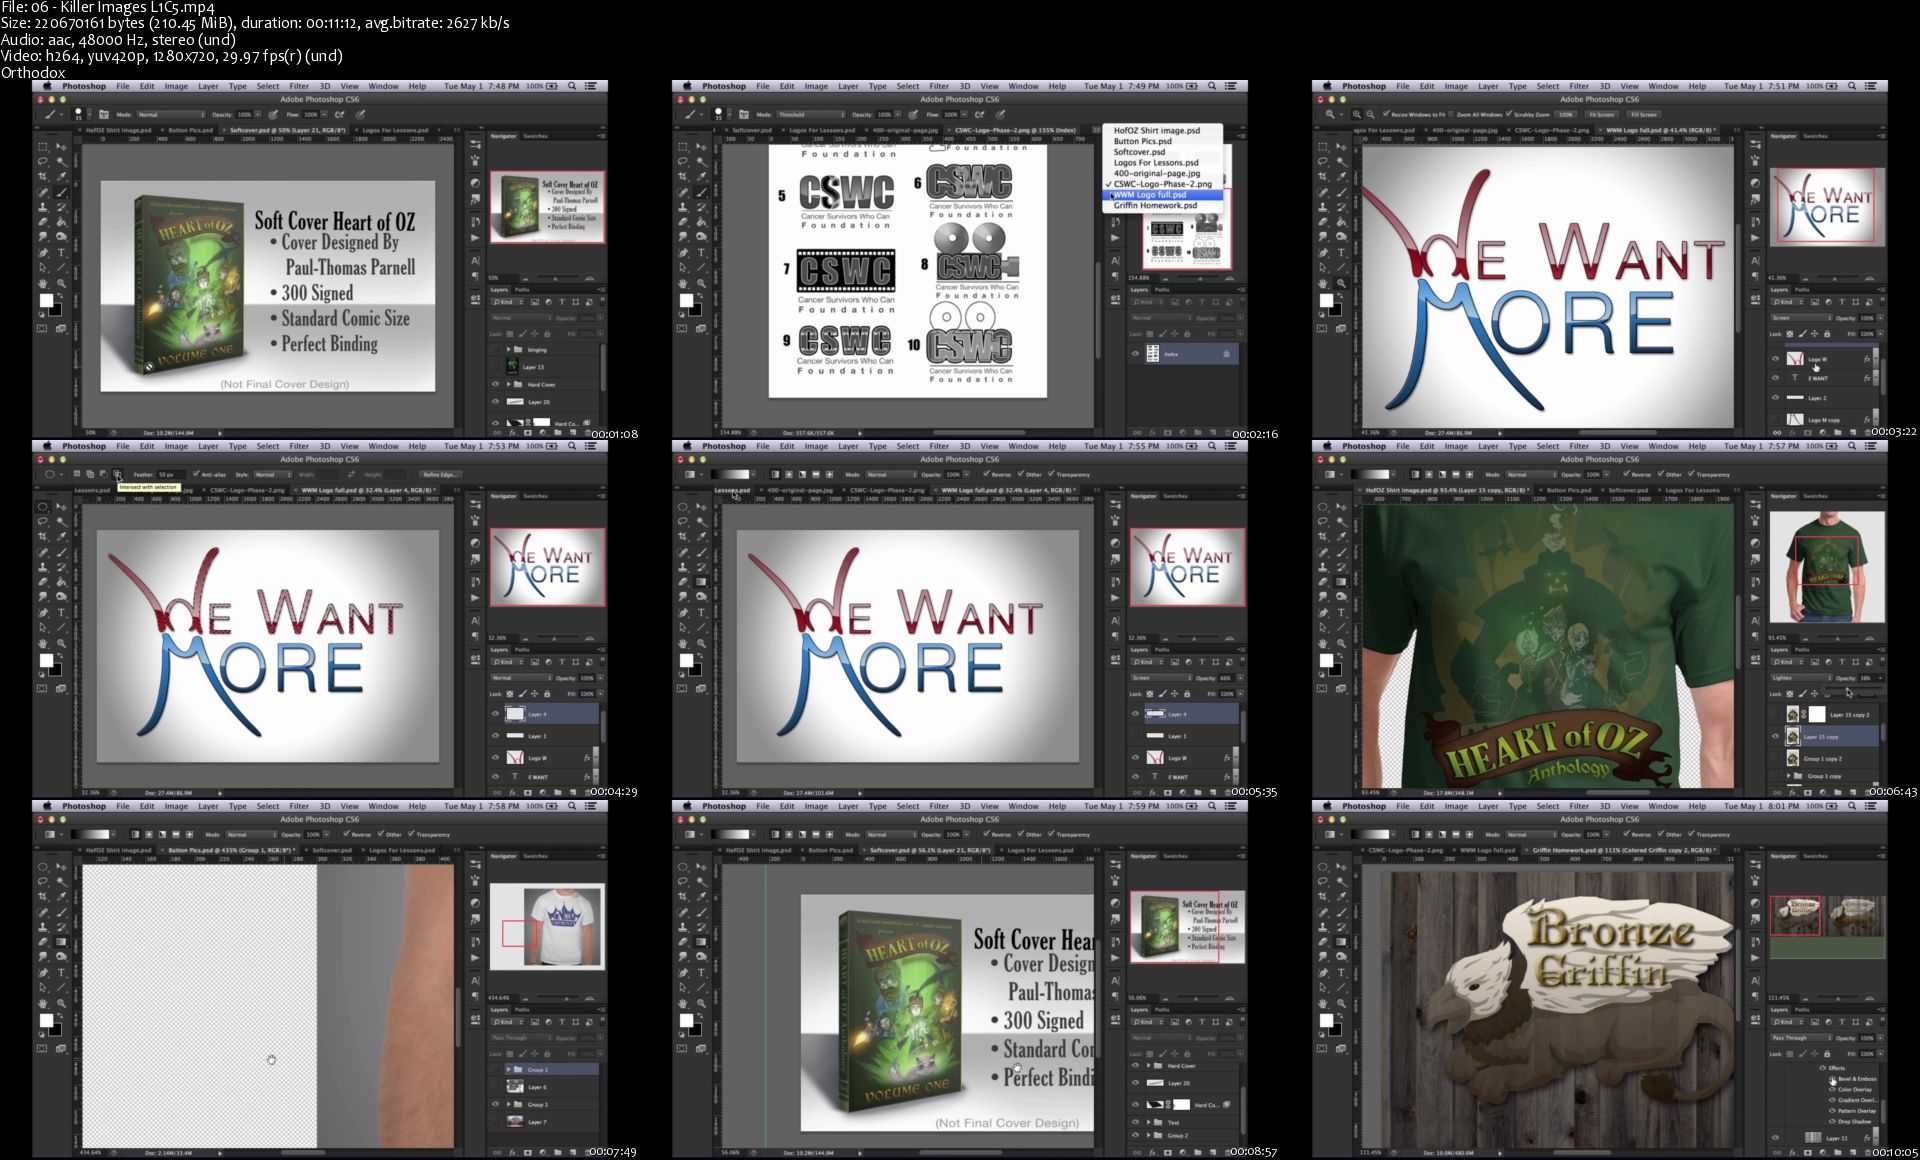Select the Gradient tool in 00:06:43 toolbox
Screen dimensions: 1920x1160
point(1341,582)
